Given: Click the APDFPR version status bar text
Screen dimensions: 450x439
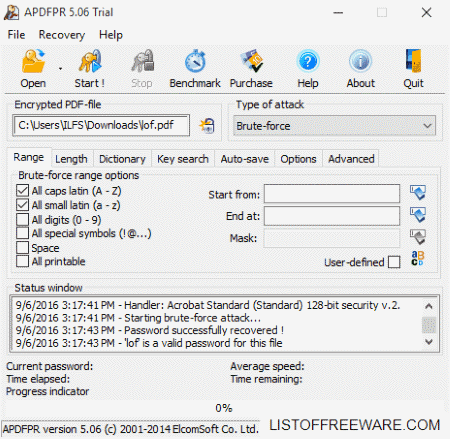Looking at the screenshot, I should point(131,429).
